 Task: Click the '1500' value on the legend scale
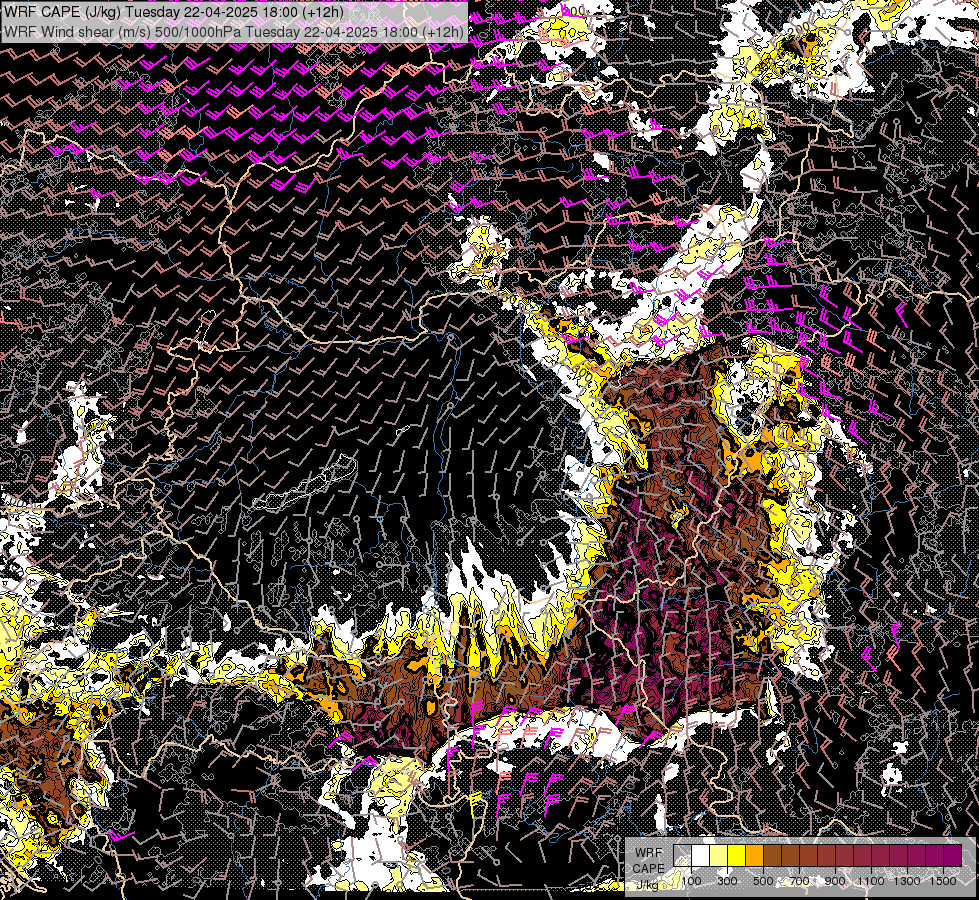tap(943, 881)
